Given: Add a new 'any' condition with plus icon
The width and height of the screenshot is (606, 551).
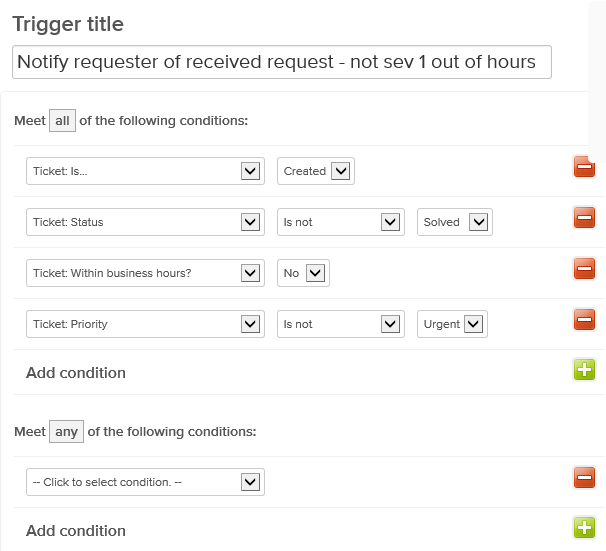Looking at the screenshot, I should (584, 528).
